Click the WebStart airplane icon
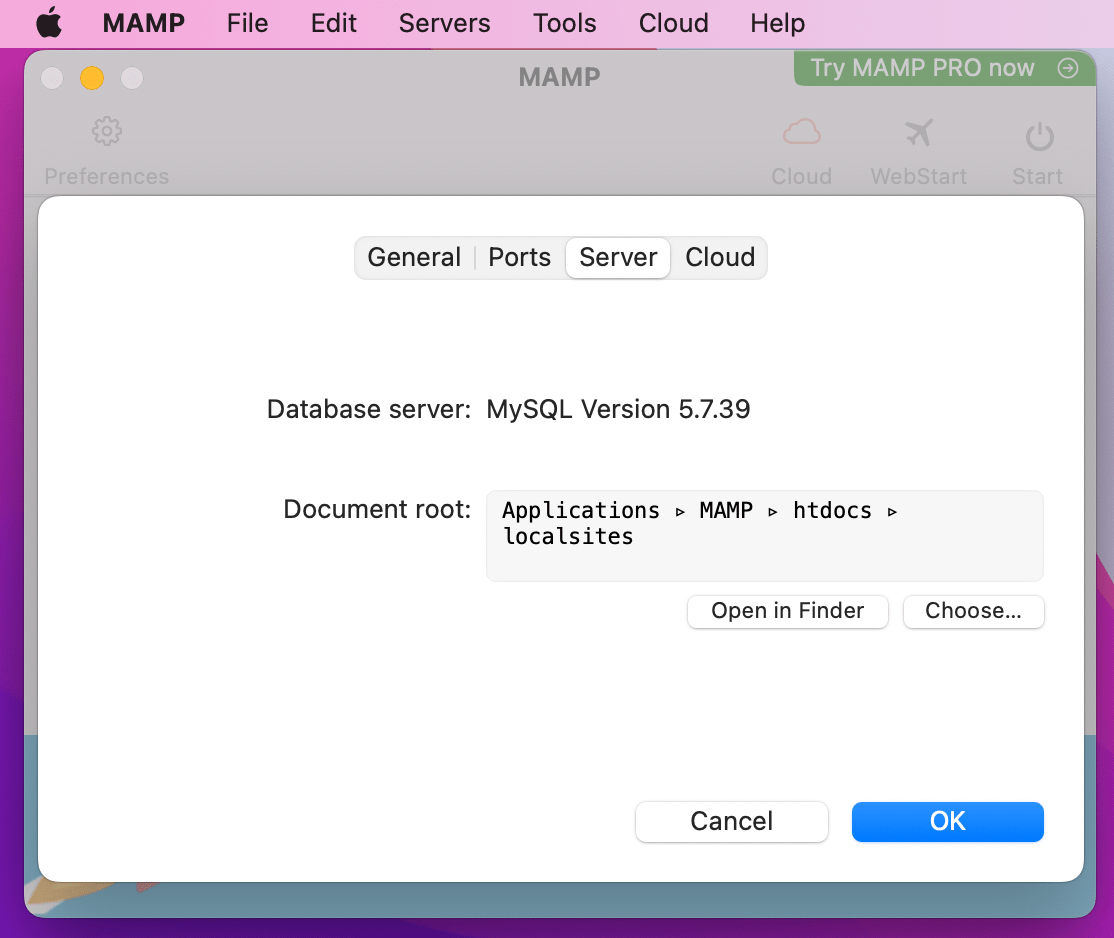This screenshot has width=1114, height=938. [918, 131]
